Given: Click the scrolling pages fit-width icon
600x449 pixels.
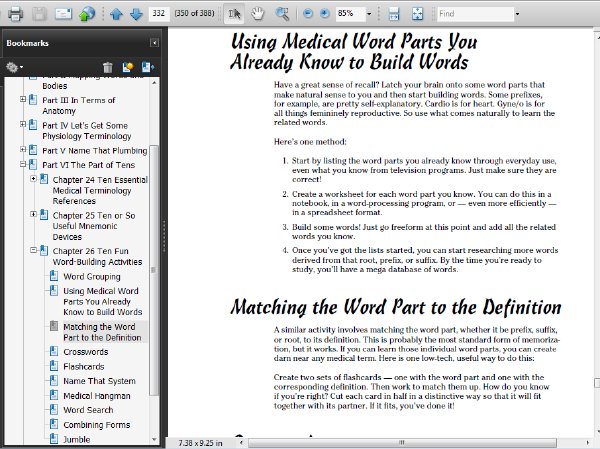Looking at the screenshot, I should tap(394, 14).
